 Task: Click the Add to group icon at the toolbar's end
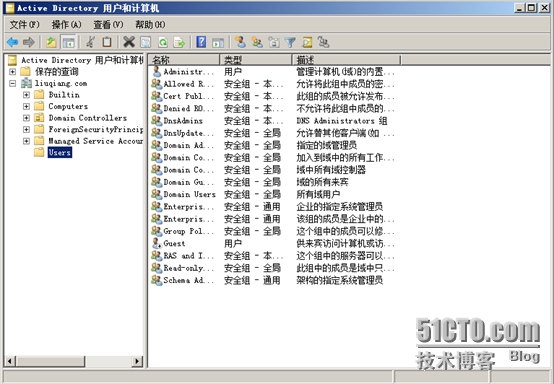tap(323, 42)
